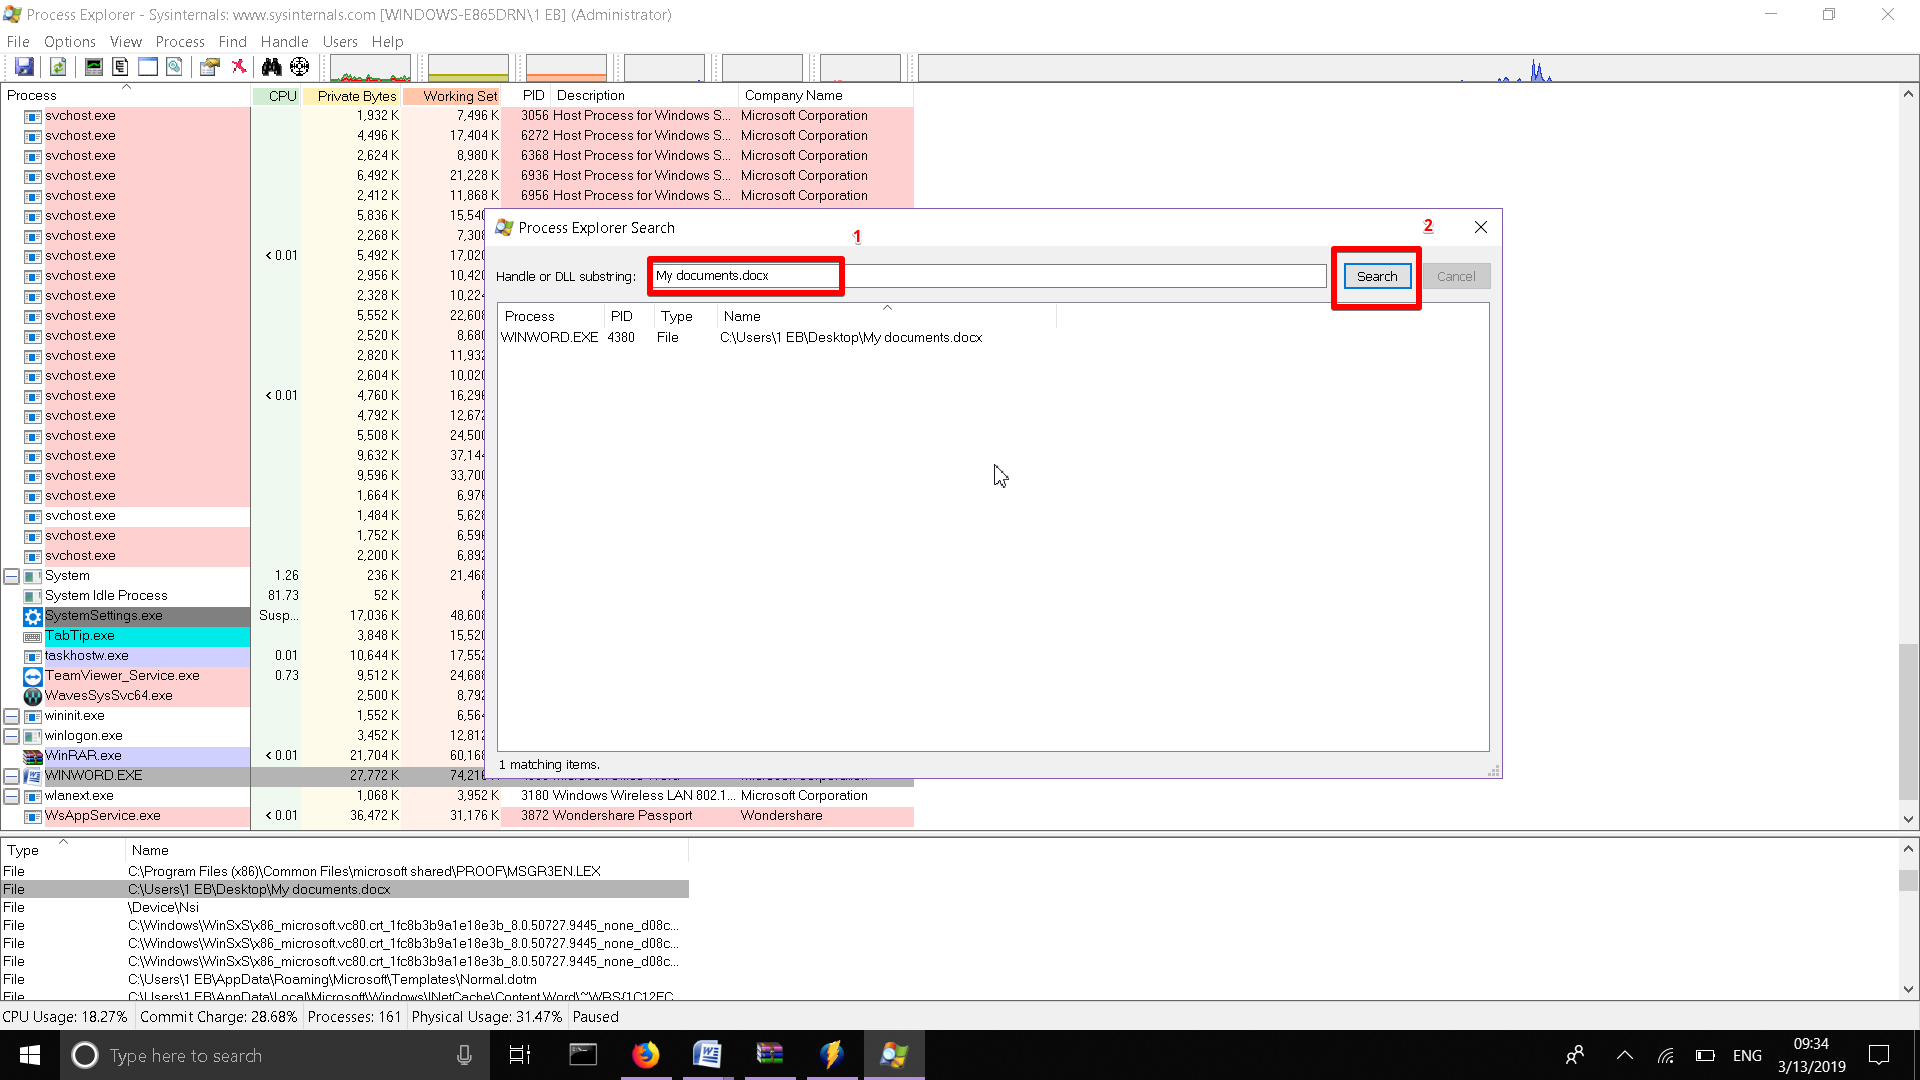The width and height of the screenshot is (1920, 1080).
Task: Collapse the System process tree node
Action: pyautogui.click(x=11, y=576)
